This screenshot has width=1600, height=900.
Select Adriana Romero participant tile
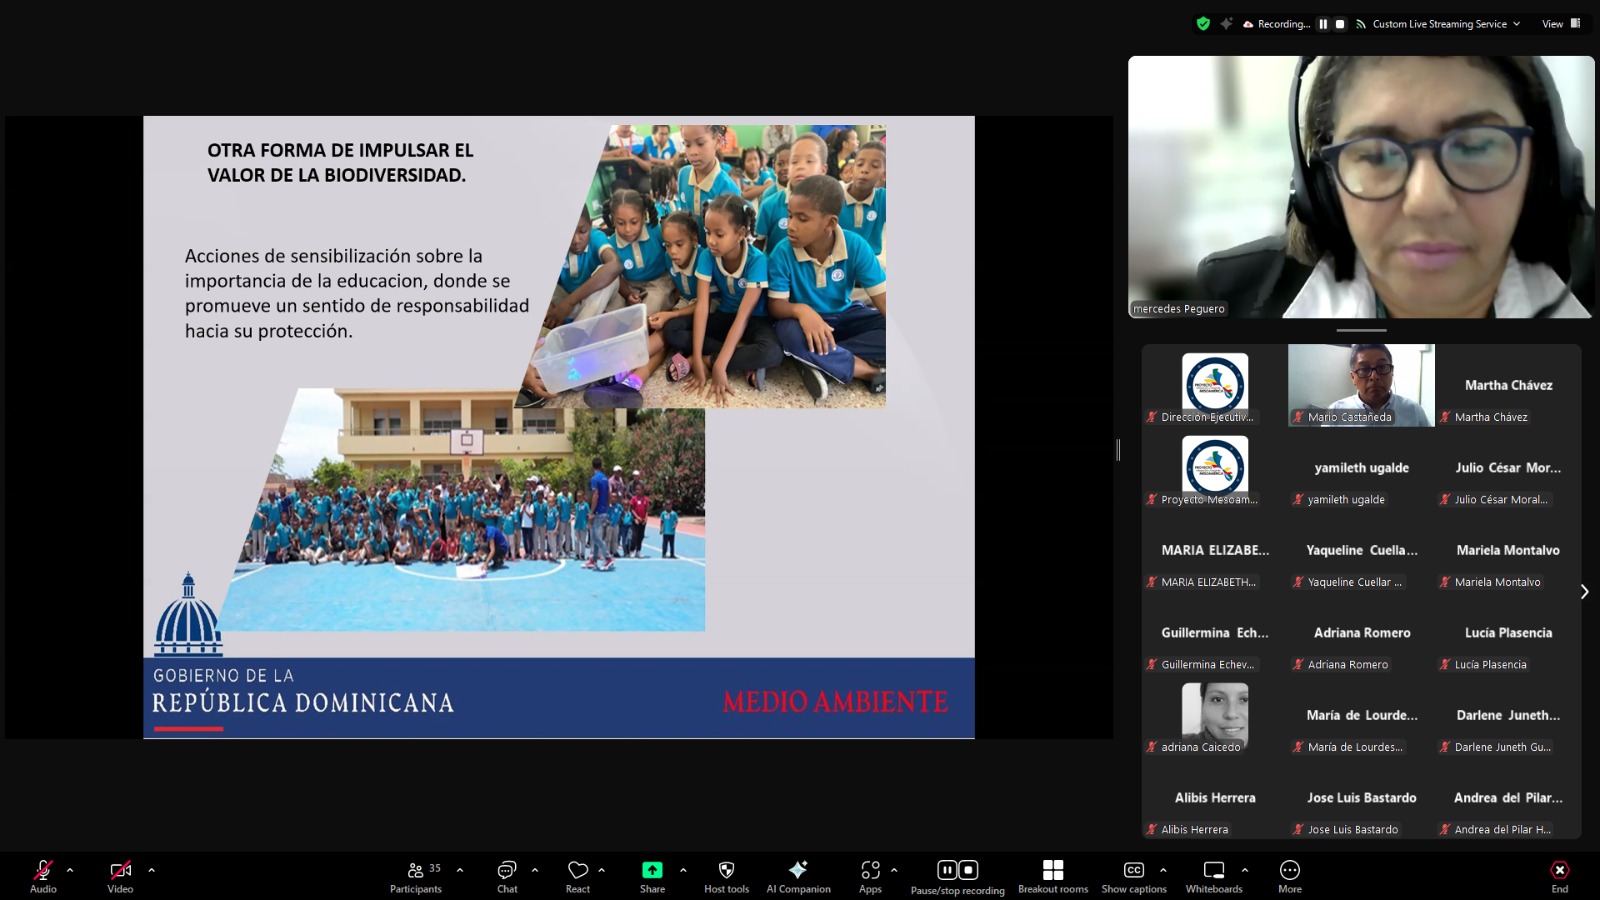(1361, 633)
